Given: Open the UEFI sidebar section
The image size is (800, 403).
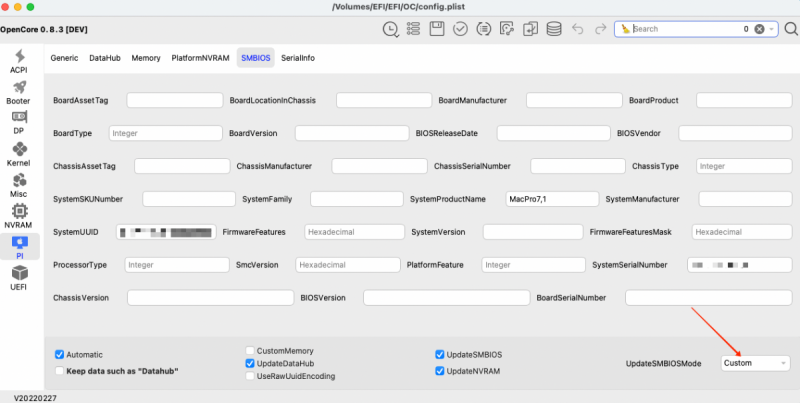Looking at the screenshot, I should tap(18, 278).
